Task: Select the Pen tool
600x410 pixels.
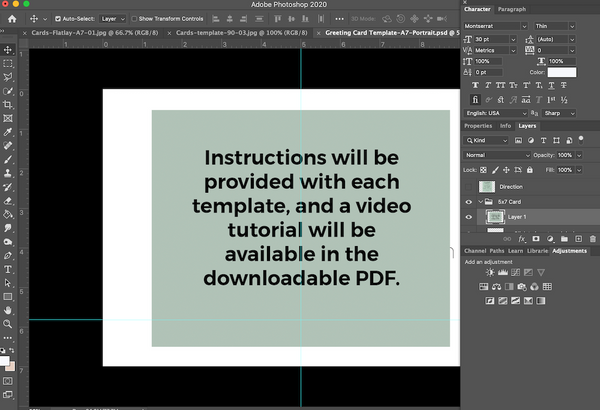Action: tap(8, 255)
